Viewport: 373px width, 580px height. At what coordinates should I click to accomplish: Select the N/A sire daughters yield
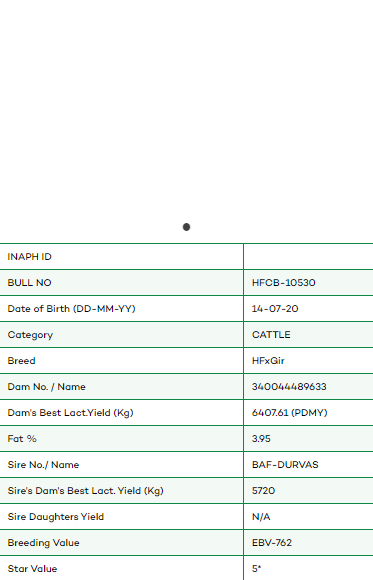click(x=261, y=517)
